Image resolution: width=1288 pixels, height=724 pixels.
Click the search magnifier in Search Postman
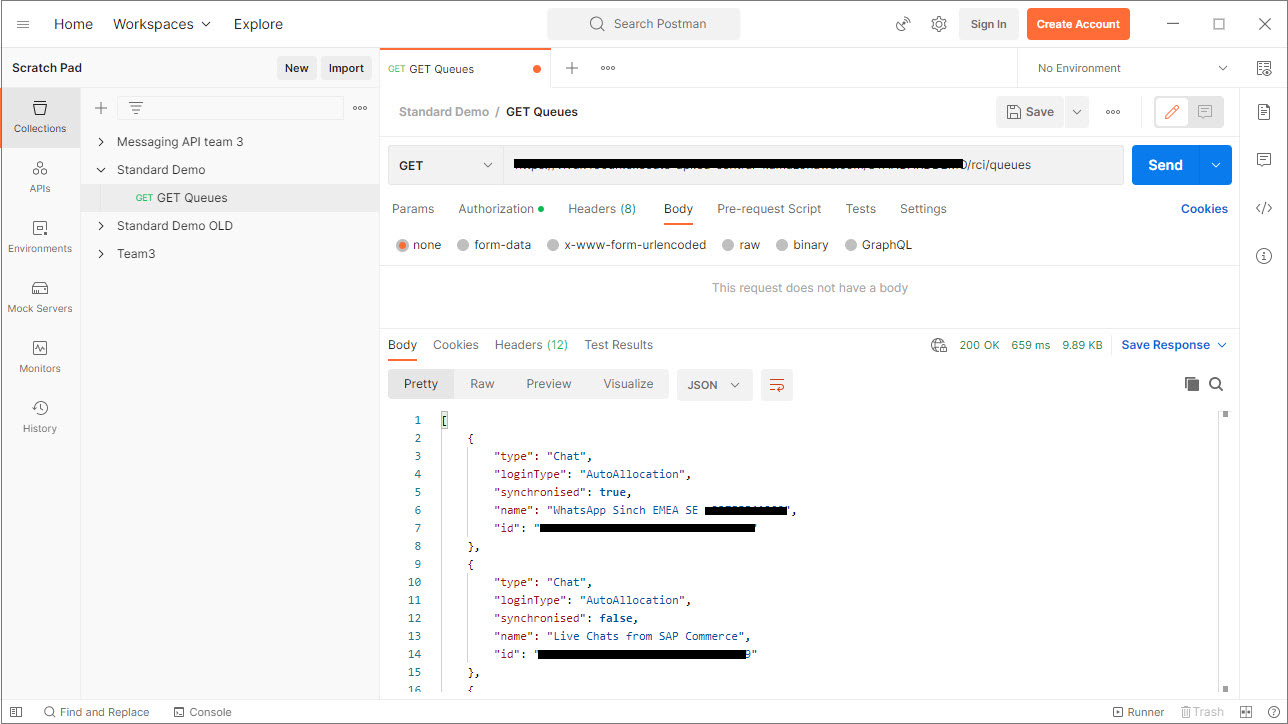[x=597, y=24]
